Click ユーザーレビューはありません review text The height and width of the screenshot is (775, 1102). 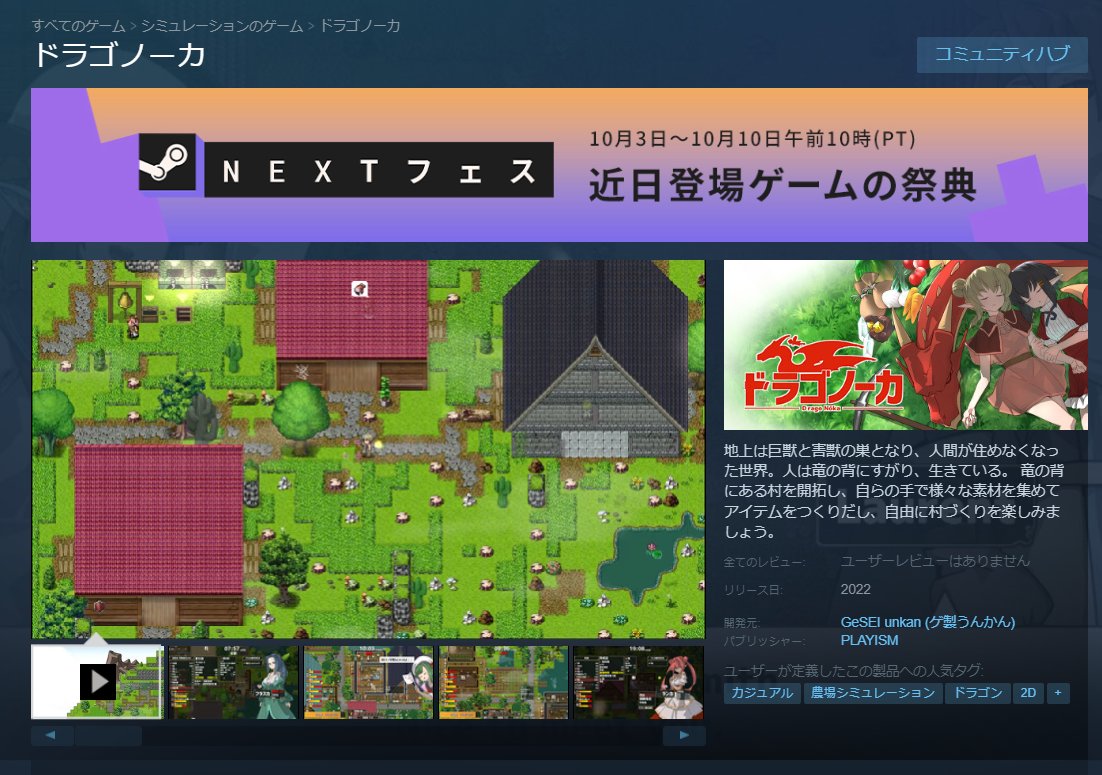click(935, 561)
